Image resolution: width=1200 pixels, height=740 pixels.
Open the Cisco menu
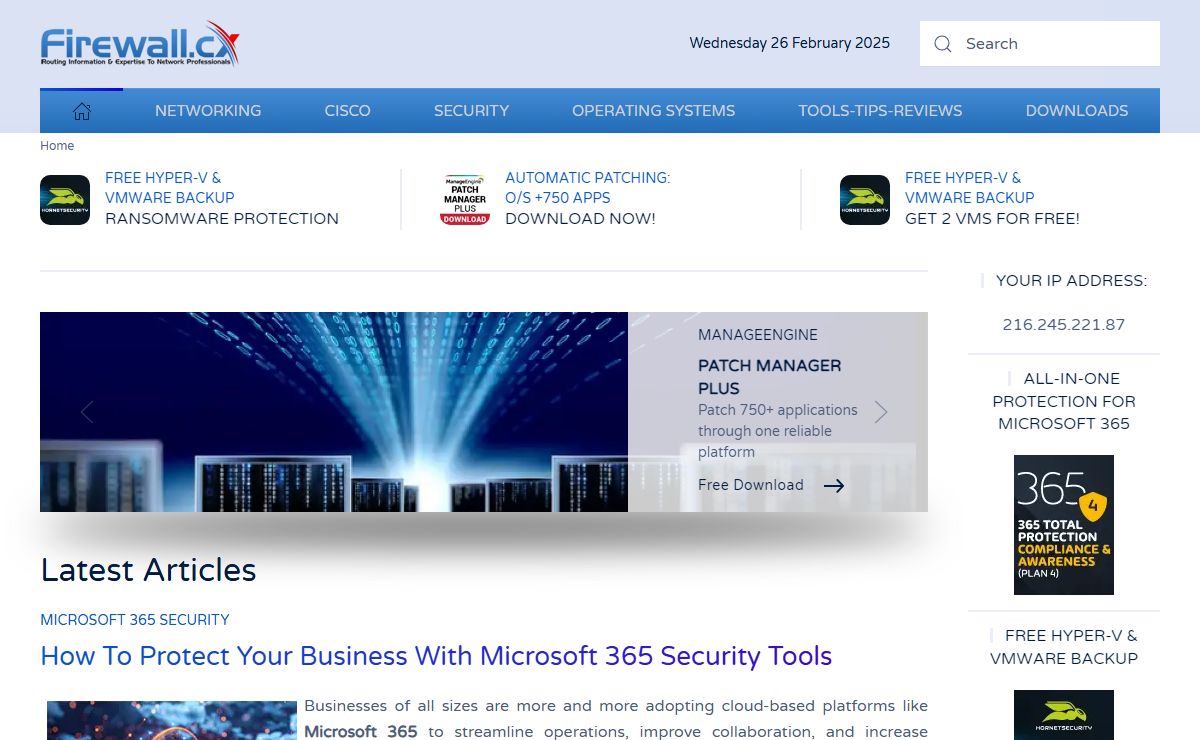pos(347,111)
